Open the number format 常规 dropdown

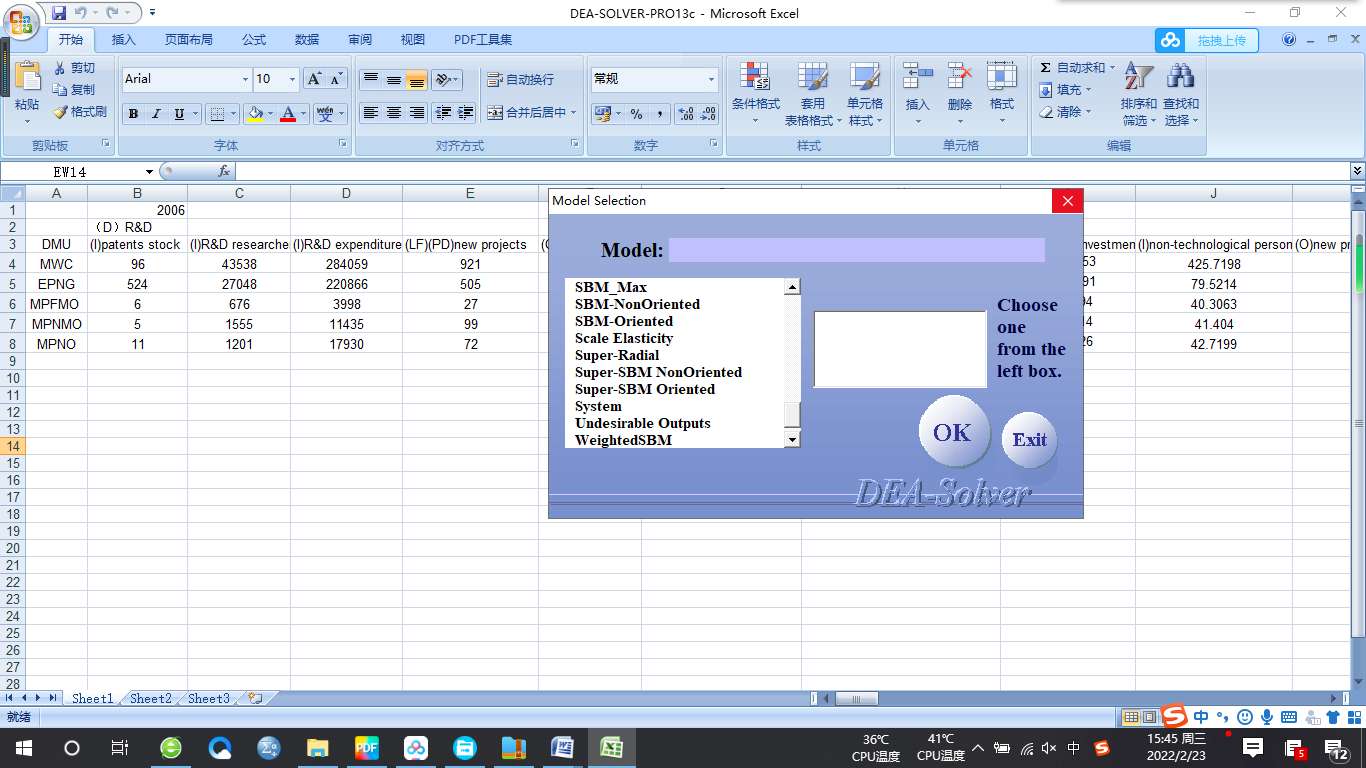(712, 79)
